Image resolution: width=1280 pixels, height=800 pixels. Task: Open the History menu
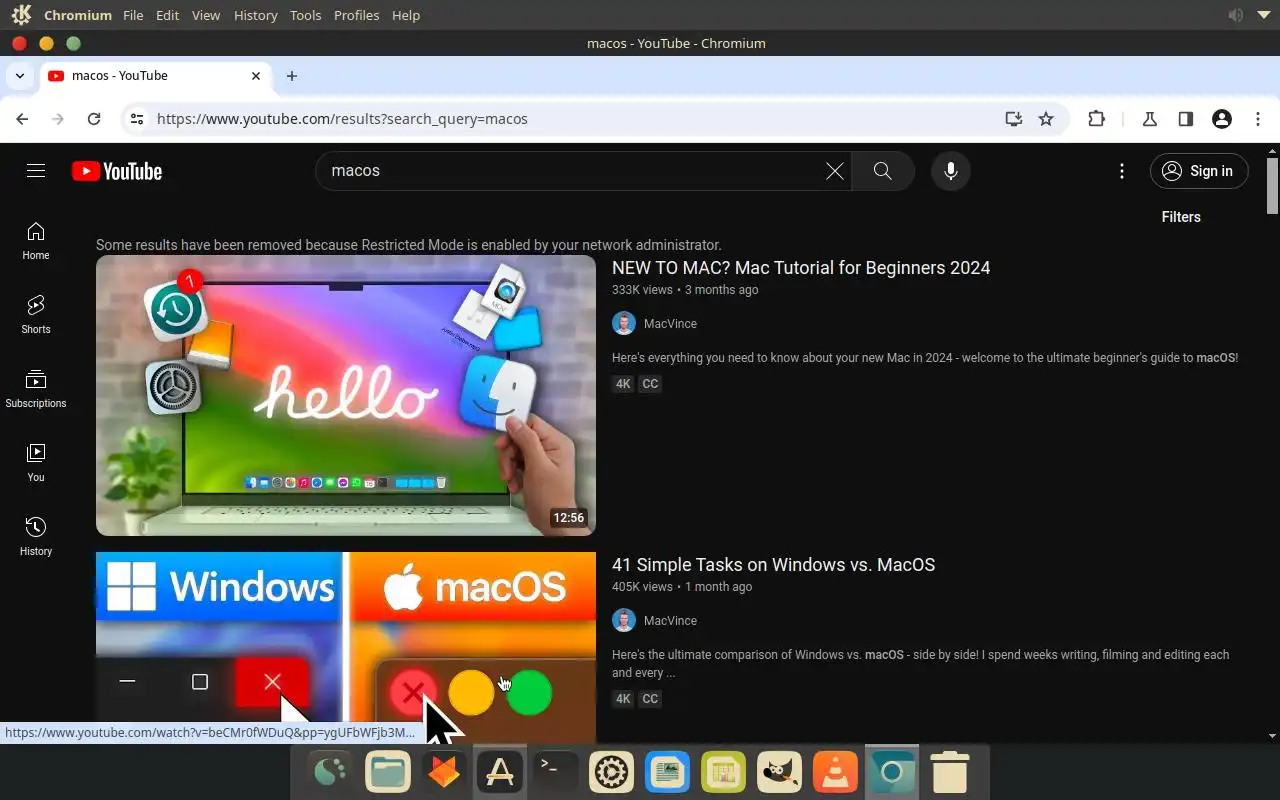255,15
